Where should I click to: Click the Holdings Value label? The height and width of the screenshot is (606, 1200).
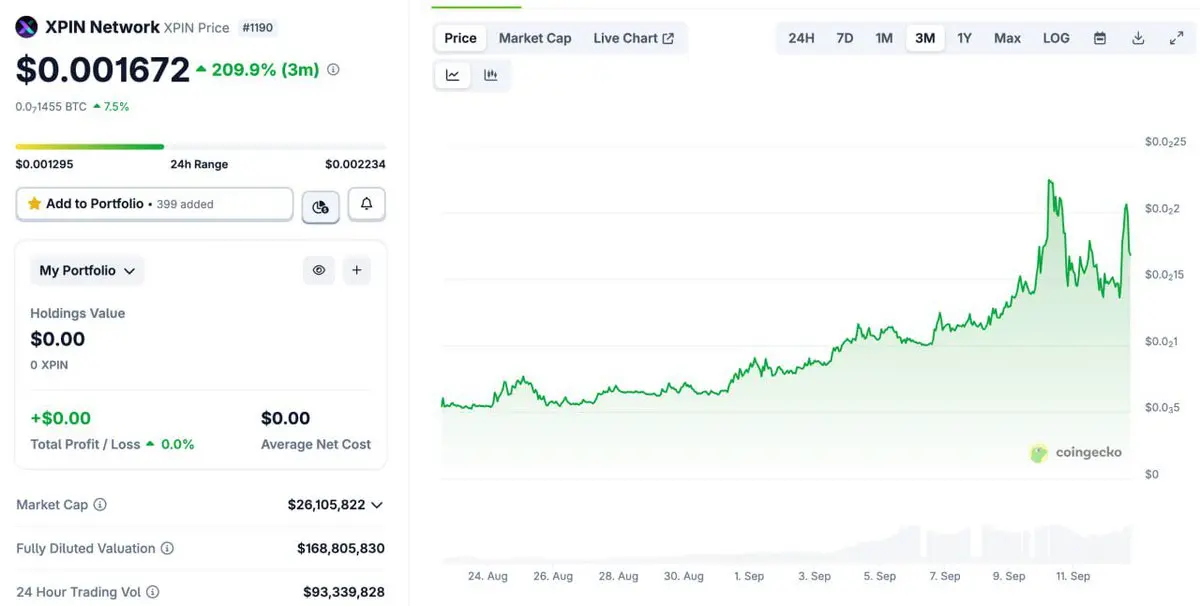(x=78, y=313)
